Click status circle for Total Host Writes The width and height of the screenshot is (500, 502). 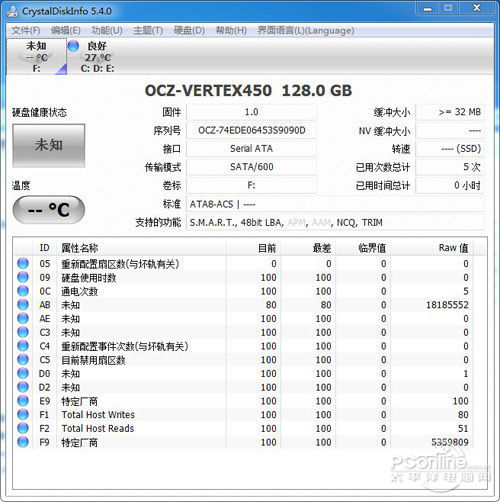[x=23, y=414]
